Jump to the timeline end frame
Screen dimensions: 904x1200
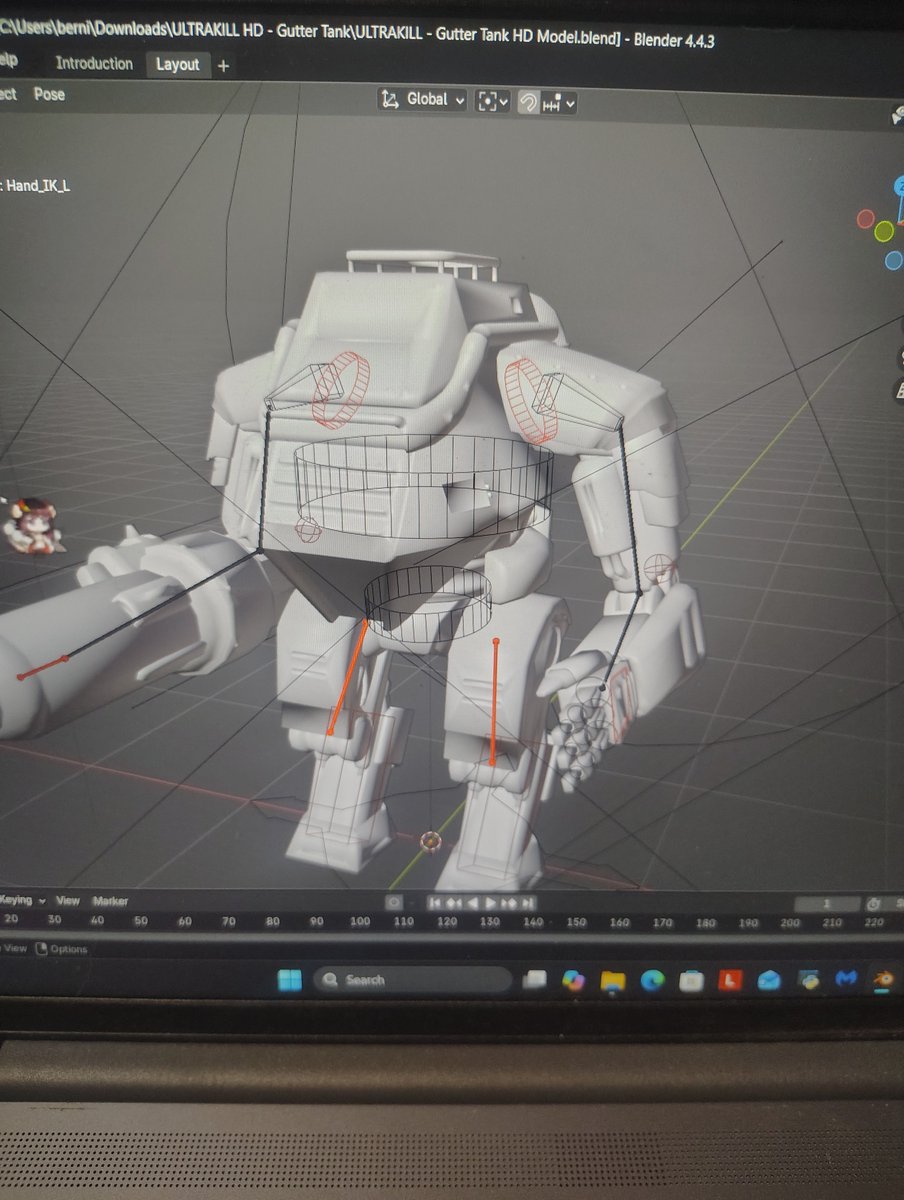pyautogui.click(x=528, y=903)
